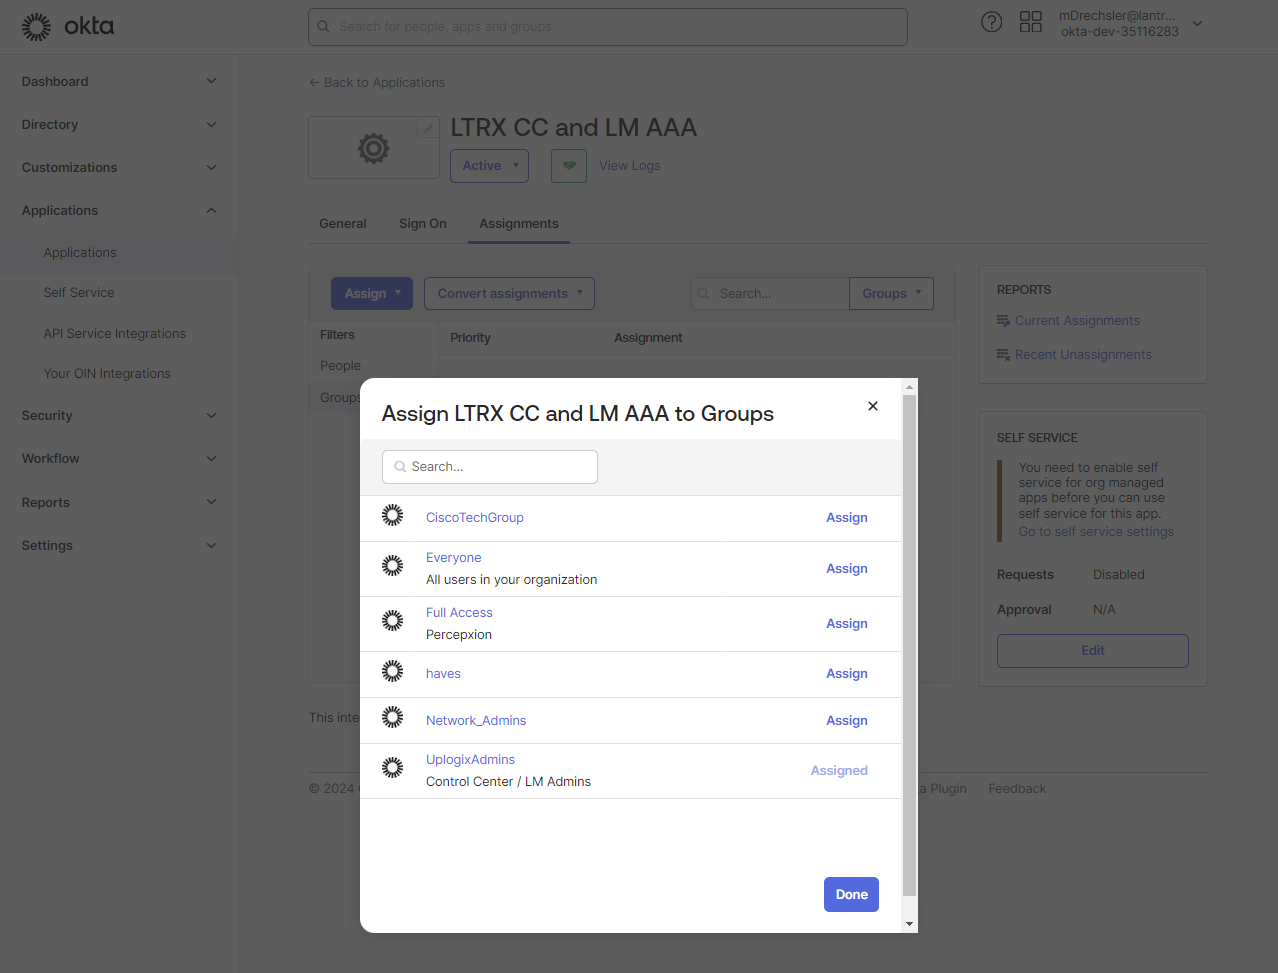Open the apps grid icon in header
Viewport: 1278px width, 973px height.
pyautogui.click(x=1031, y=22)
